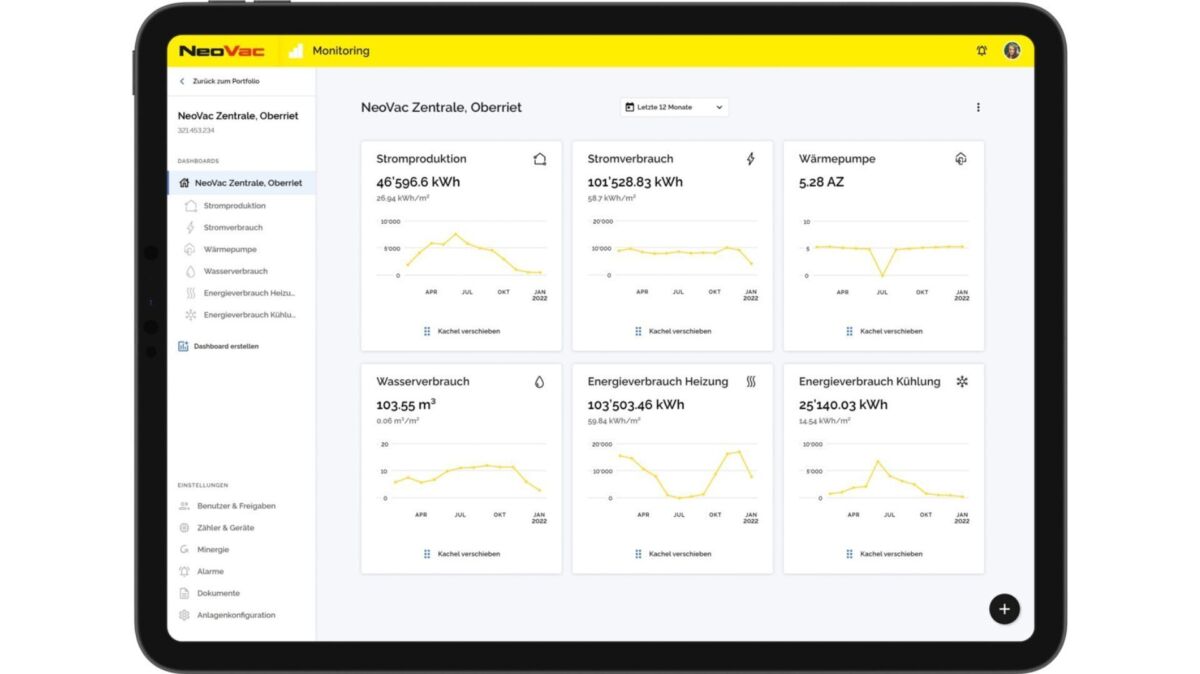1200x674 pixels.
Task: Open Benutzer & Freigaben settings
Action: click(236, 506)
